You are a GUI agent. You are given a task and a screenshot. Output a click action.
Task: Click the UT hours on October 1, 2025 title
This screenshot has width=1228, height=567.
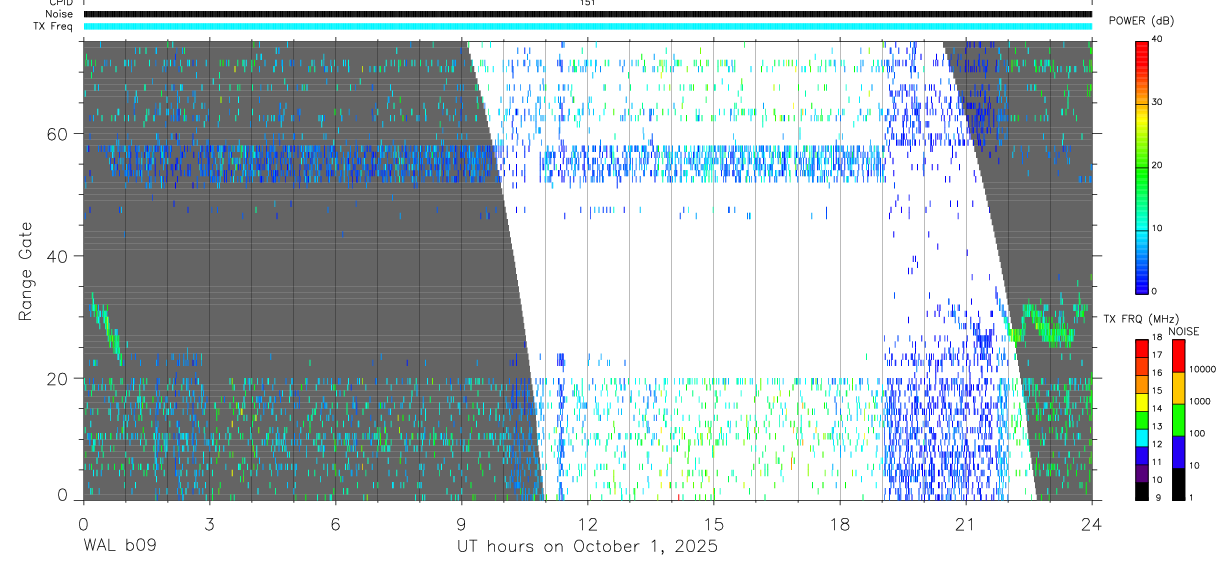(588, 547)
